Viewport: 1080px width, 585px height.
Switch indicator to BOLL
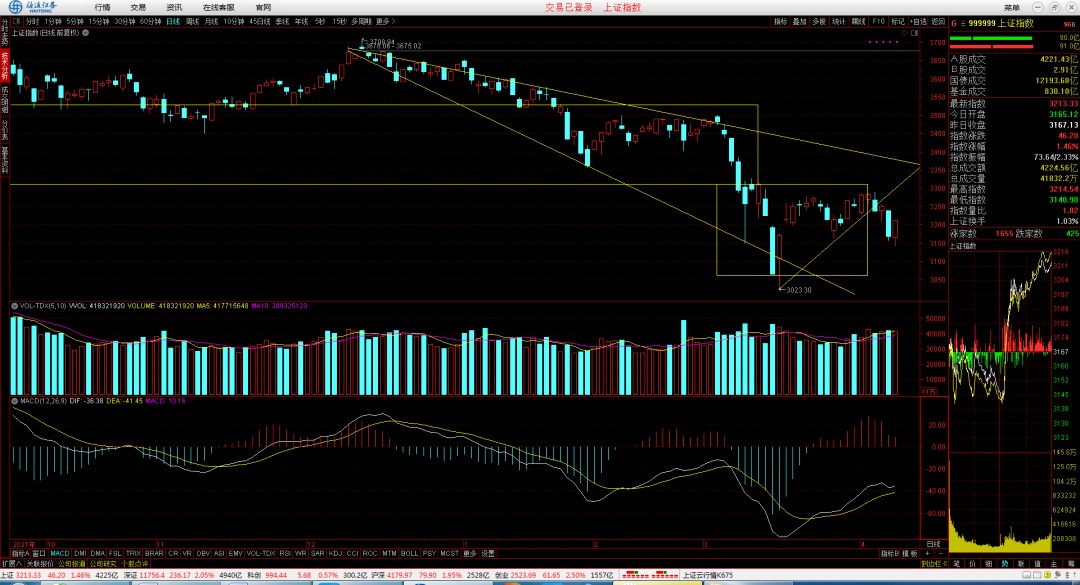(x=409, y=553)
